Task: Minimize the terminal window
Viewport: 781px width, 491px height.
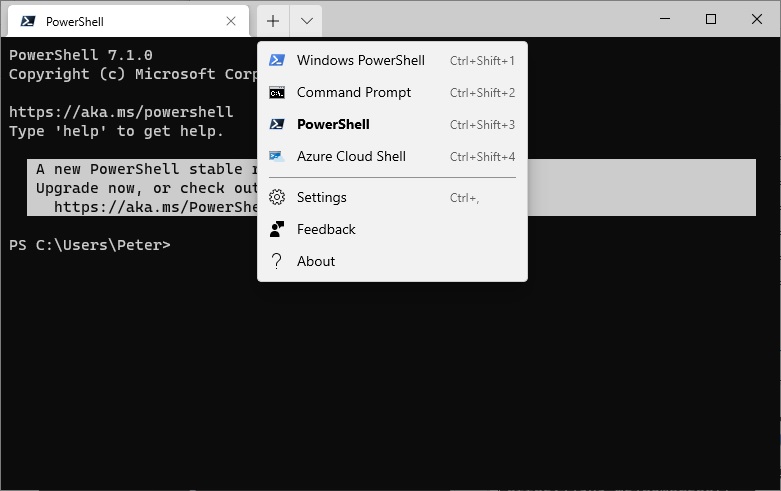Action: [663, 19]
